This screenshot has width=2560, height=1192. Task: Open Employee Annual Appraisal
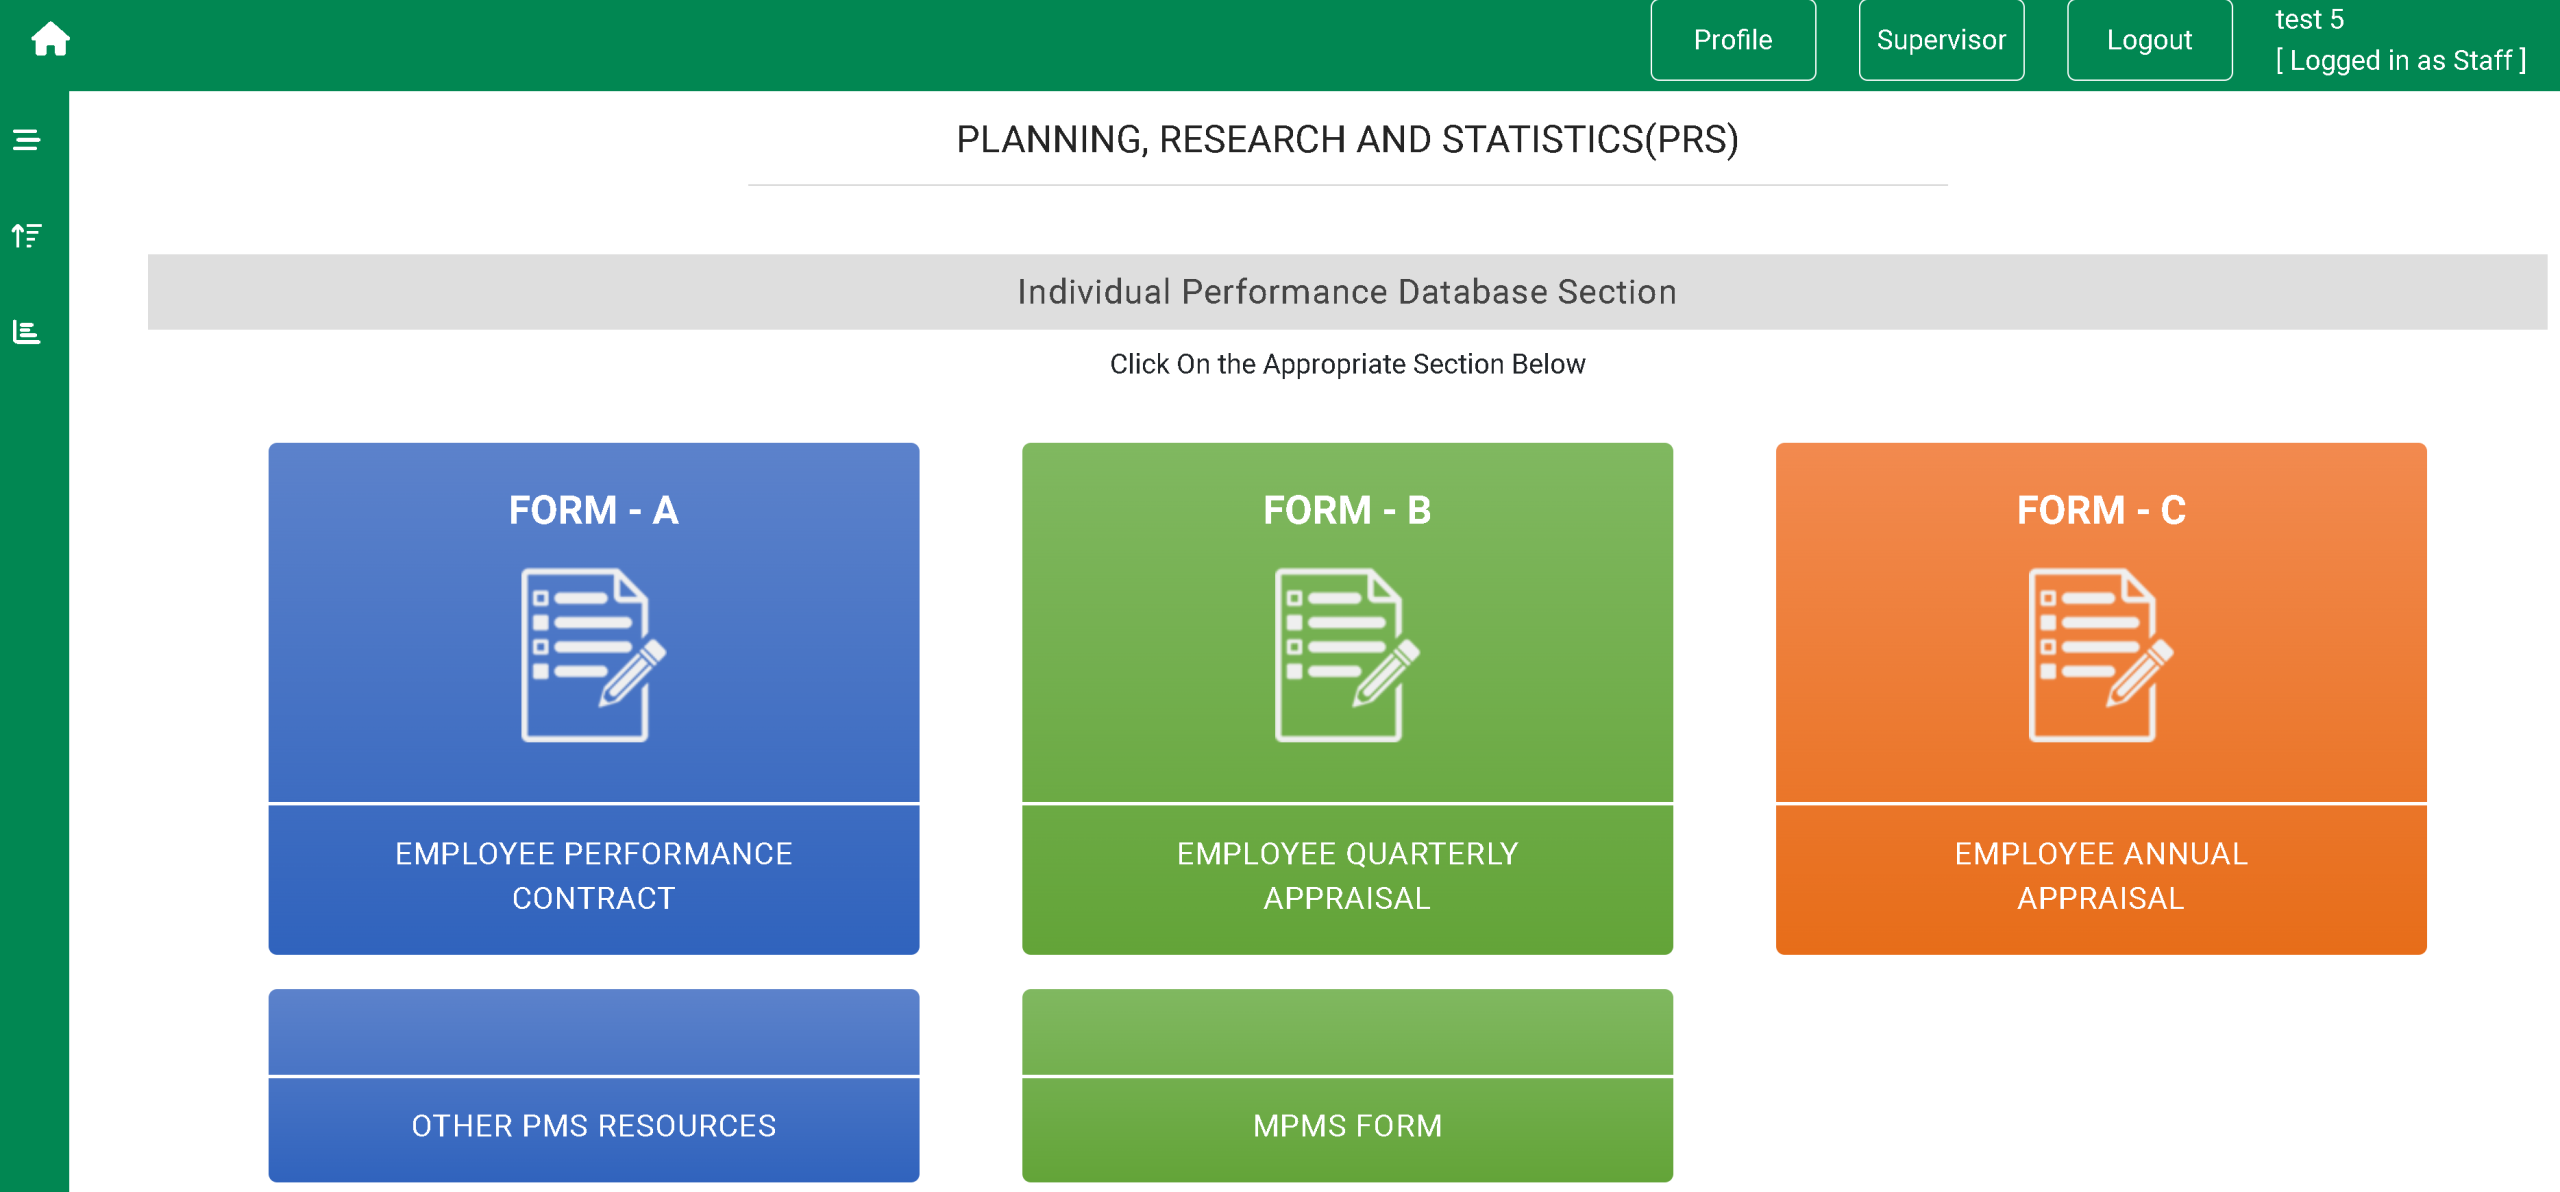[x=2100, y=876]
